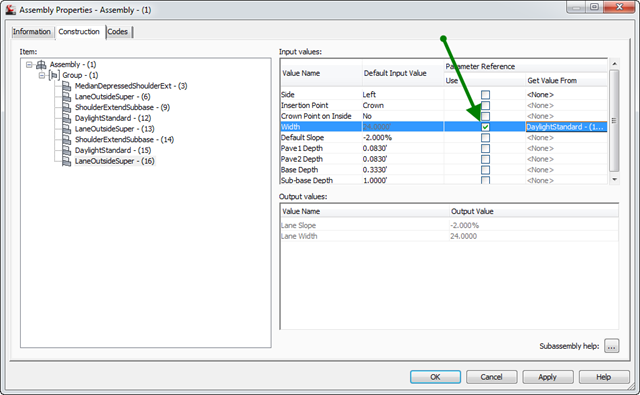Open Get Value From cell for Pave1 Depth
This screenshot has height=395, width=640.
(x=566, y=149)
